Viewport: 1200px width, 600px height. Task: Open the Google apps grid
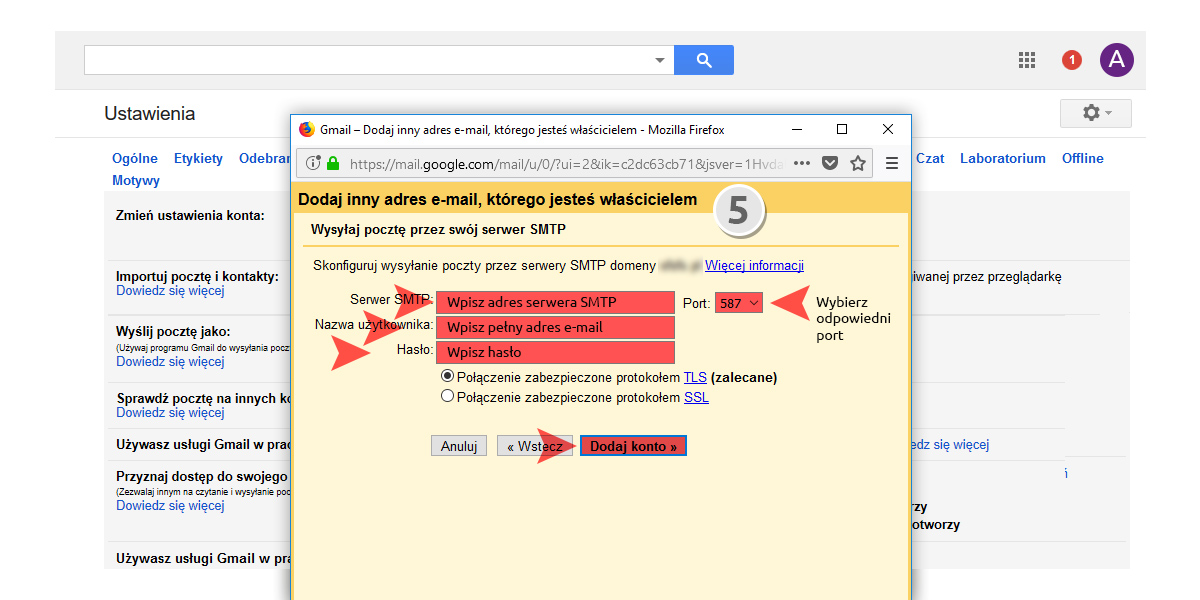(1027, 60)
